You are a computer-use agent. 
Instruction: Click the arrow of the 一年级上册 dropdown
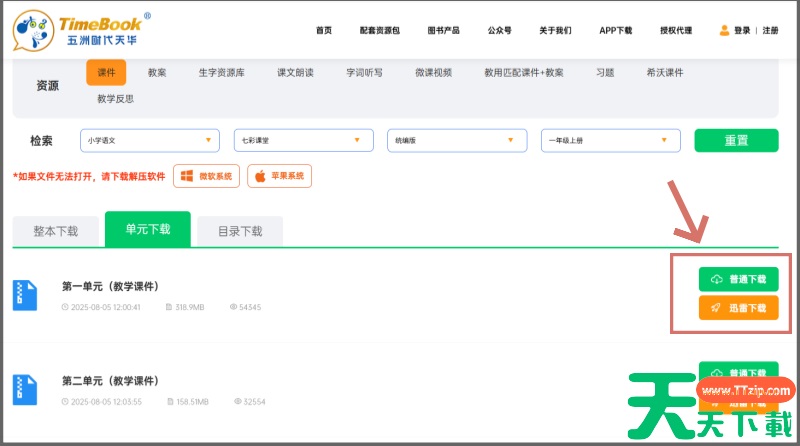pyautogui.click(x=664, y=140)
